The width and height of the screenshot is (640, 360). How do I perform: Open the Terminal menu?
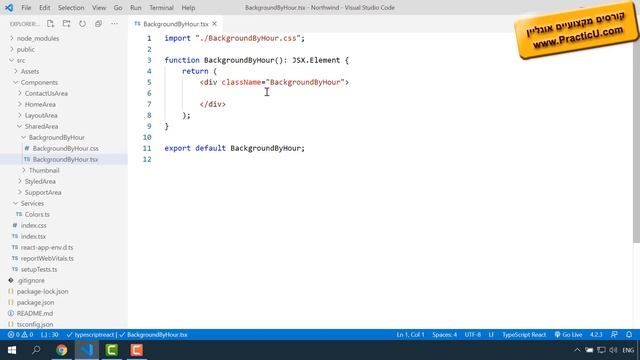pyautogui.click(x=161, y=7)
